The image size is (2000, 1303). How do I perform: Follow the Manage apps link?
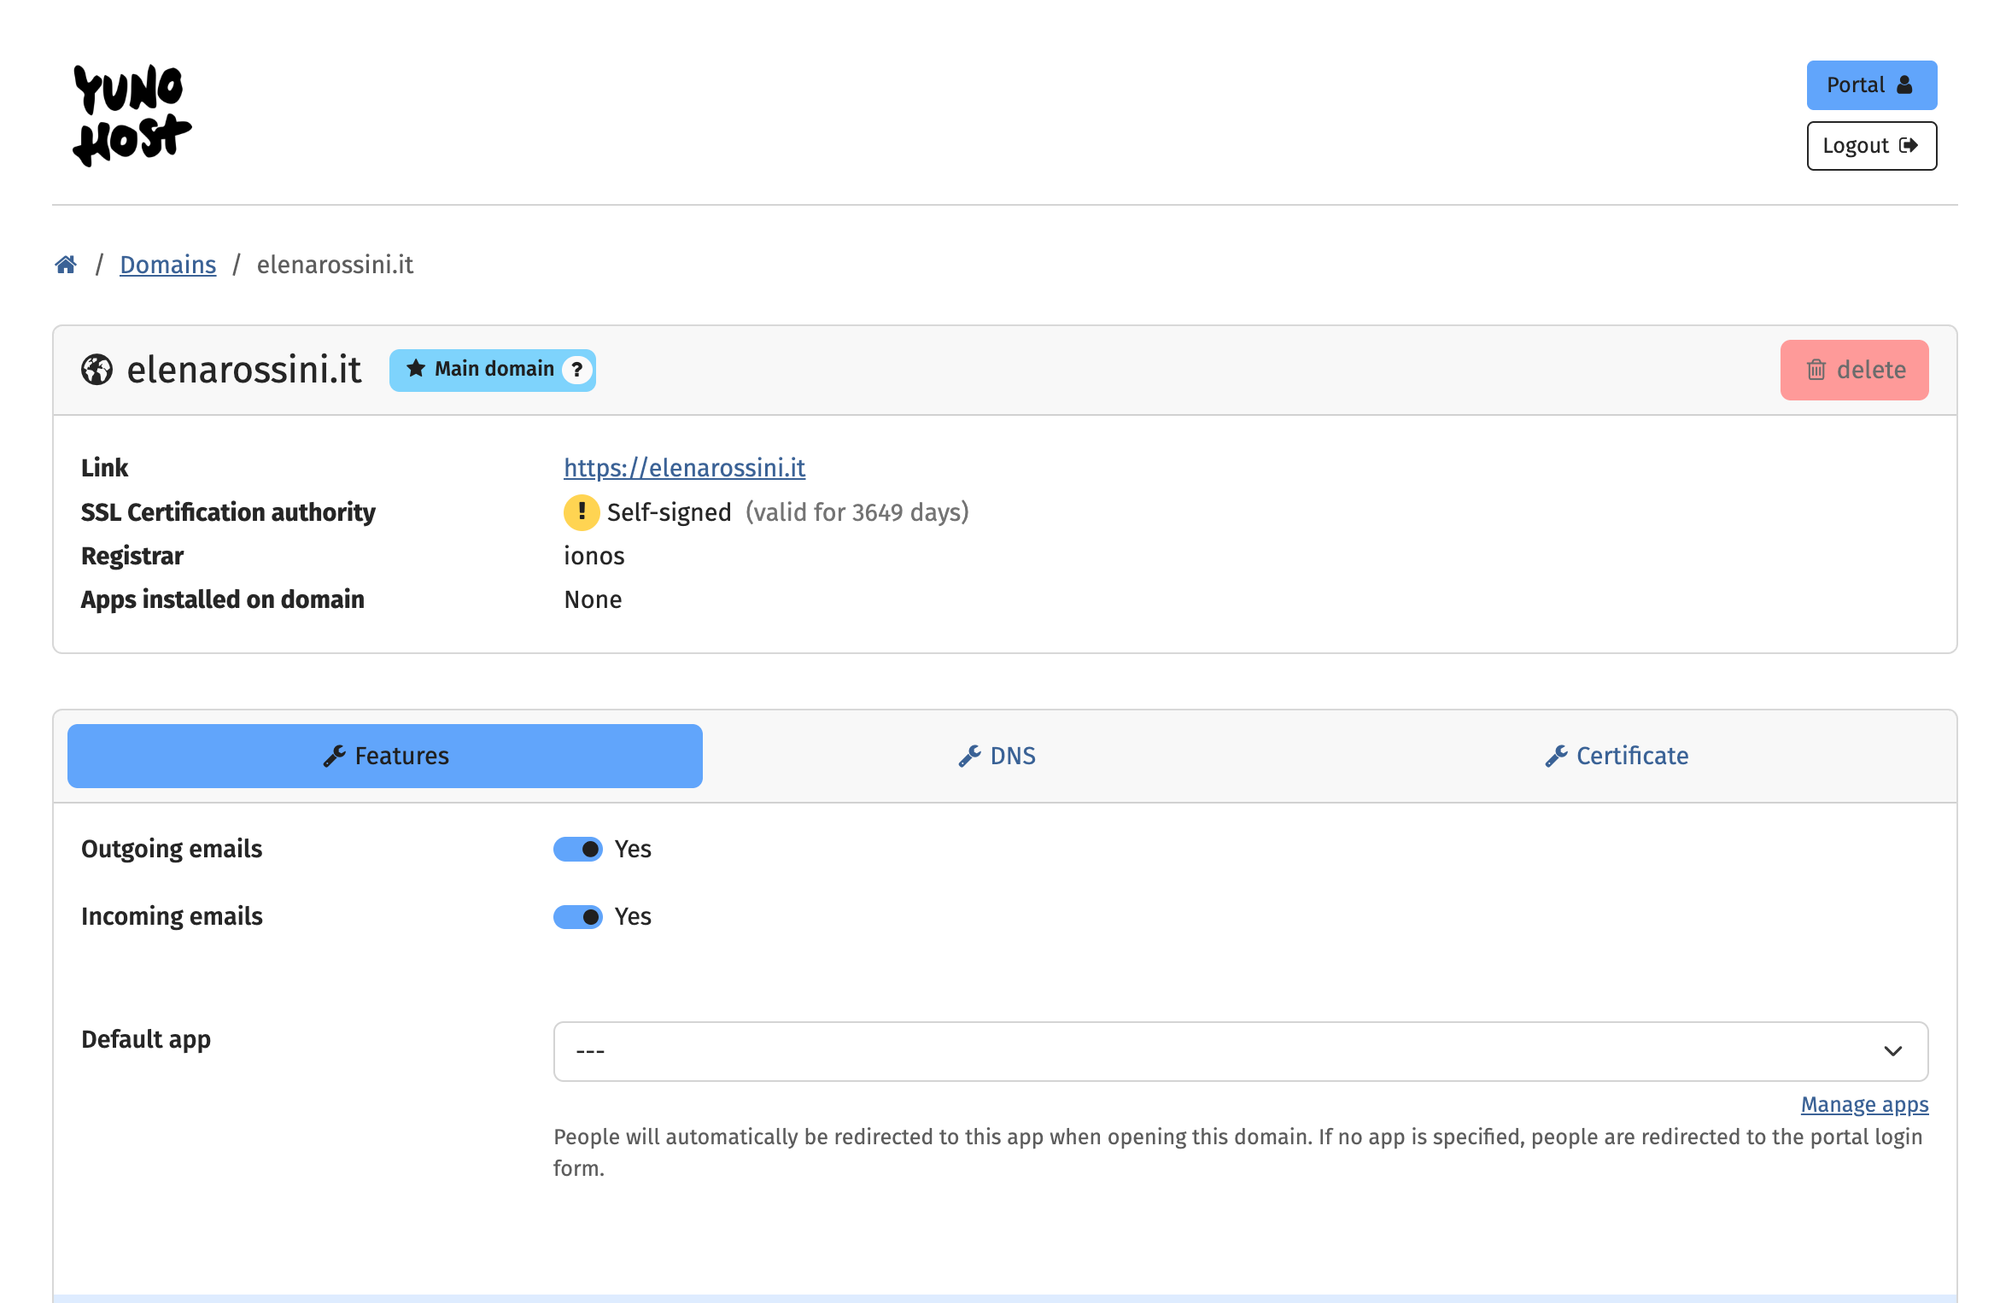[x=1864, y=1104]
